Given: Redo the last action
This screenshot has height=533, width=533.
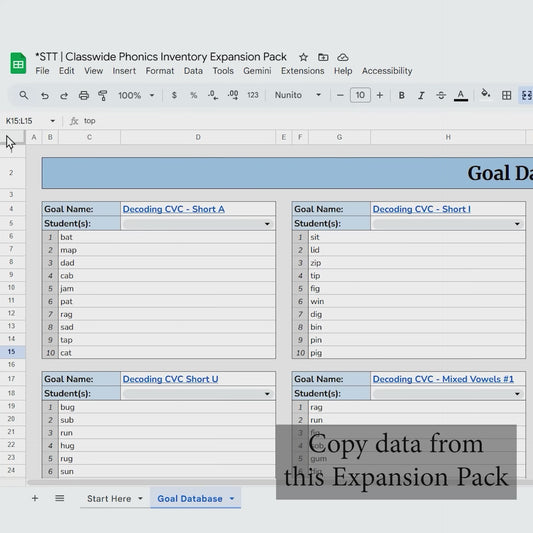Looking at the screenshot, I should tap(64, 95).
